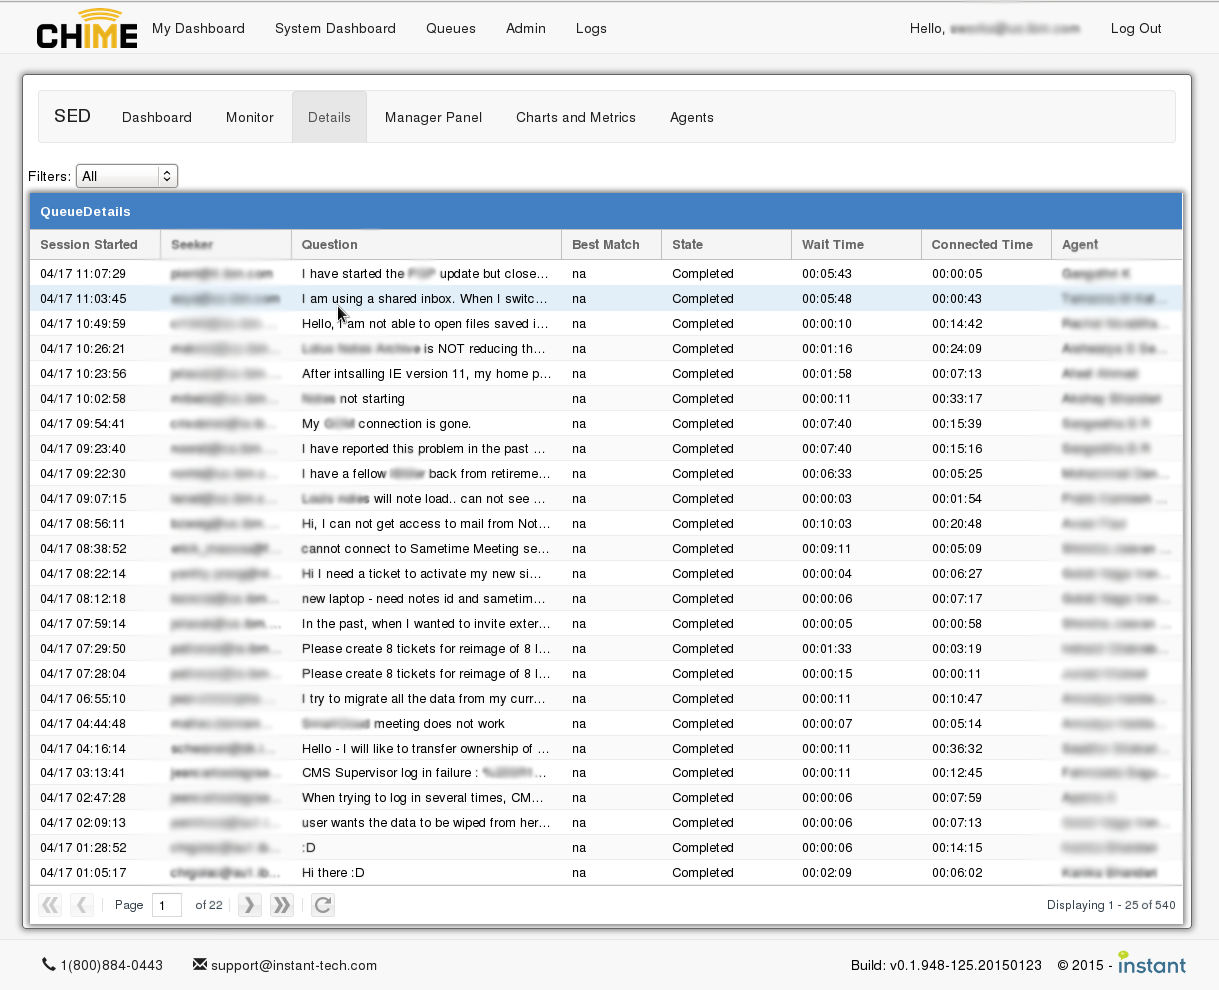Select session started 04/17 07:59:14

(x=83, y=624)
